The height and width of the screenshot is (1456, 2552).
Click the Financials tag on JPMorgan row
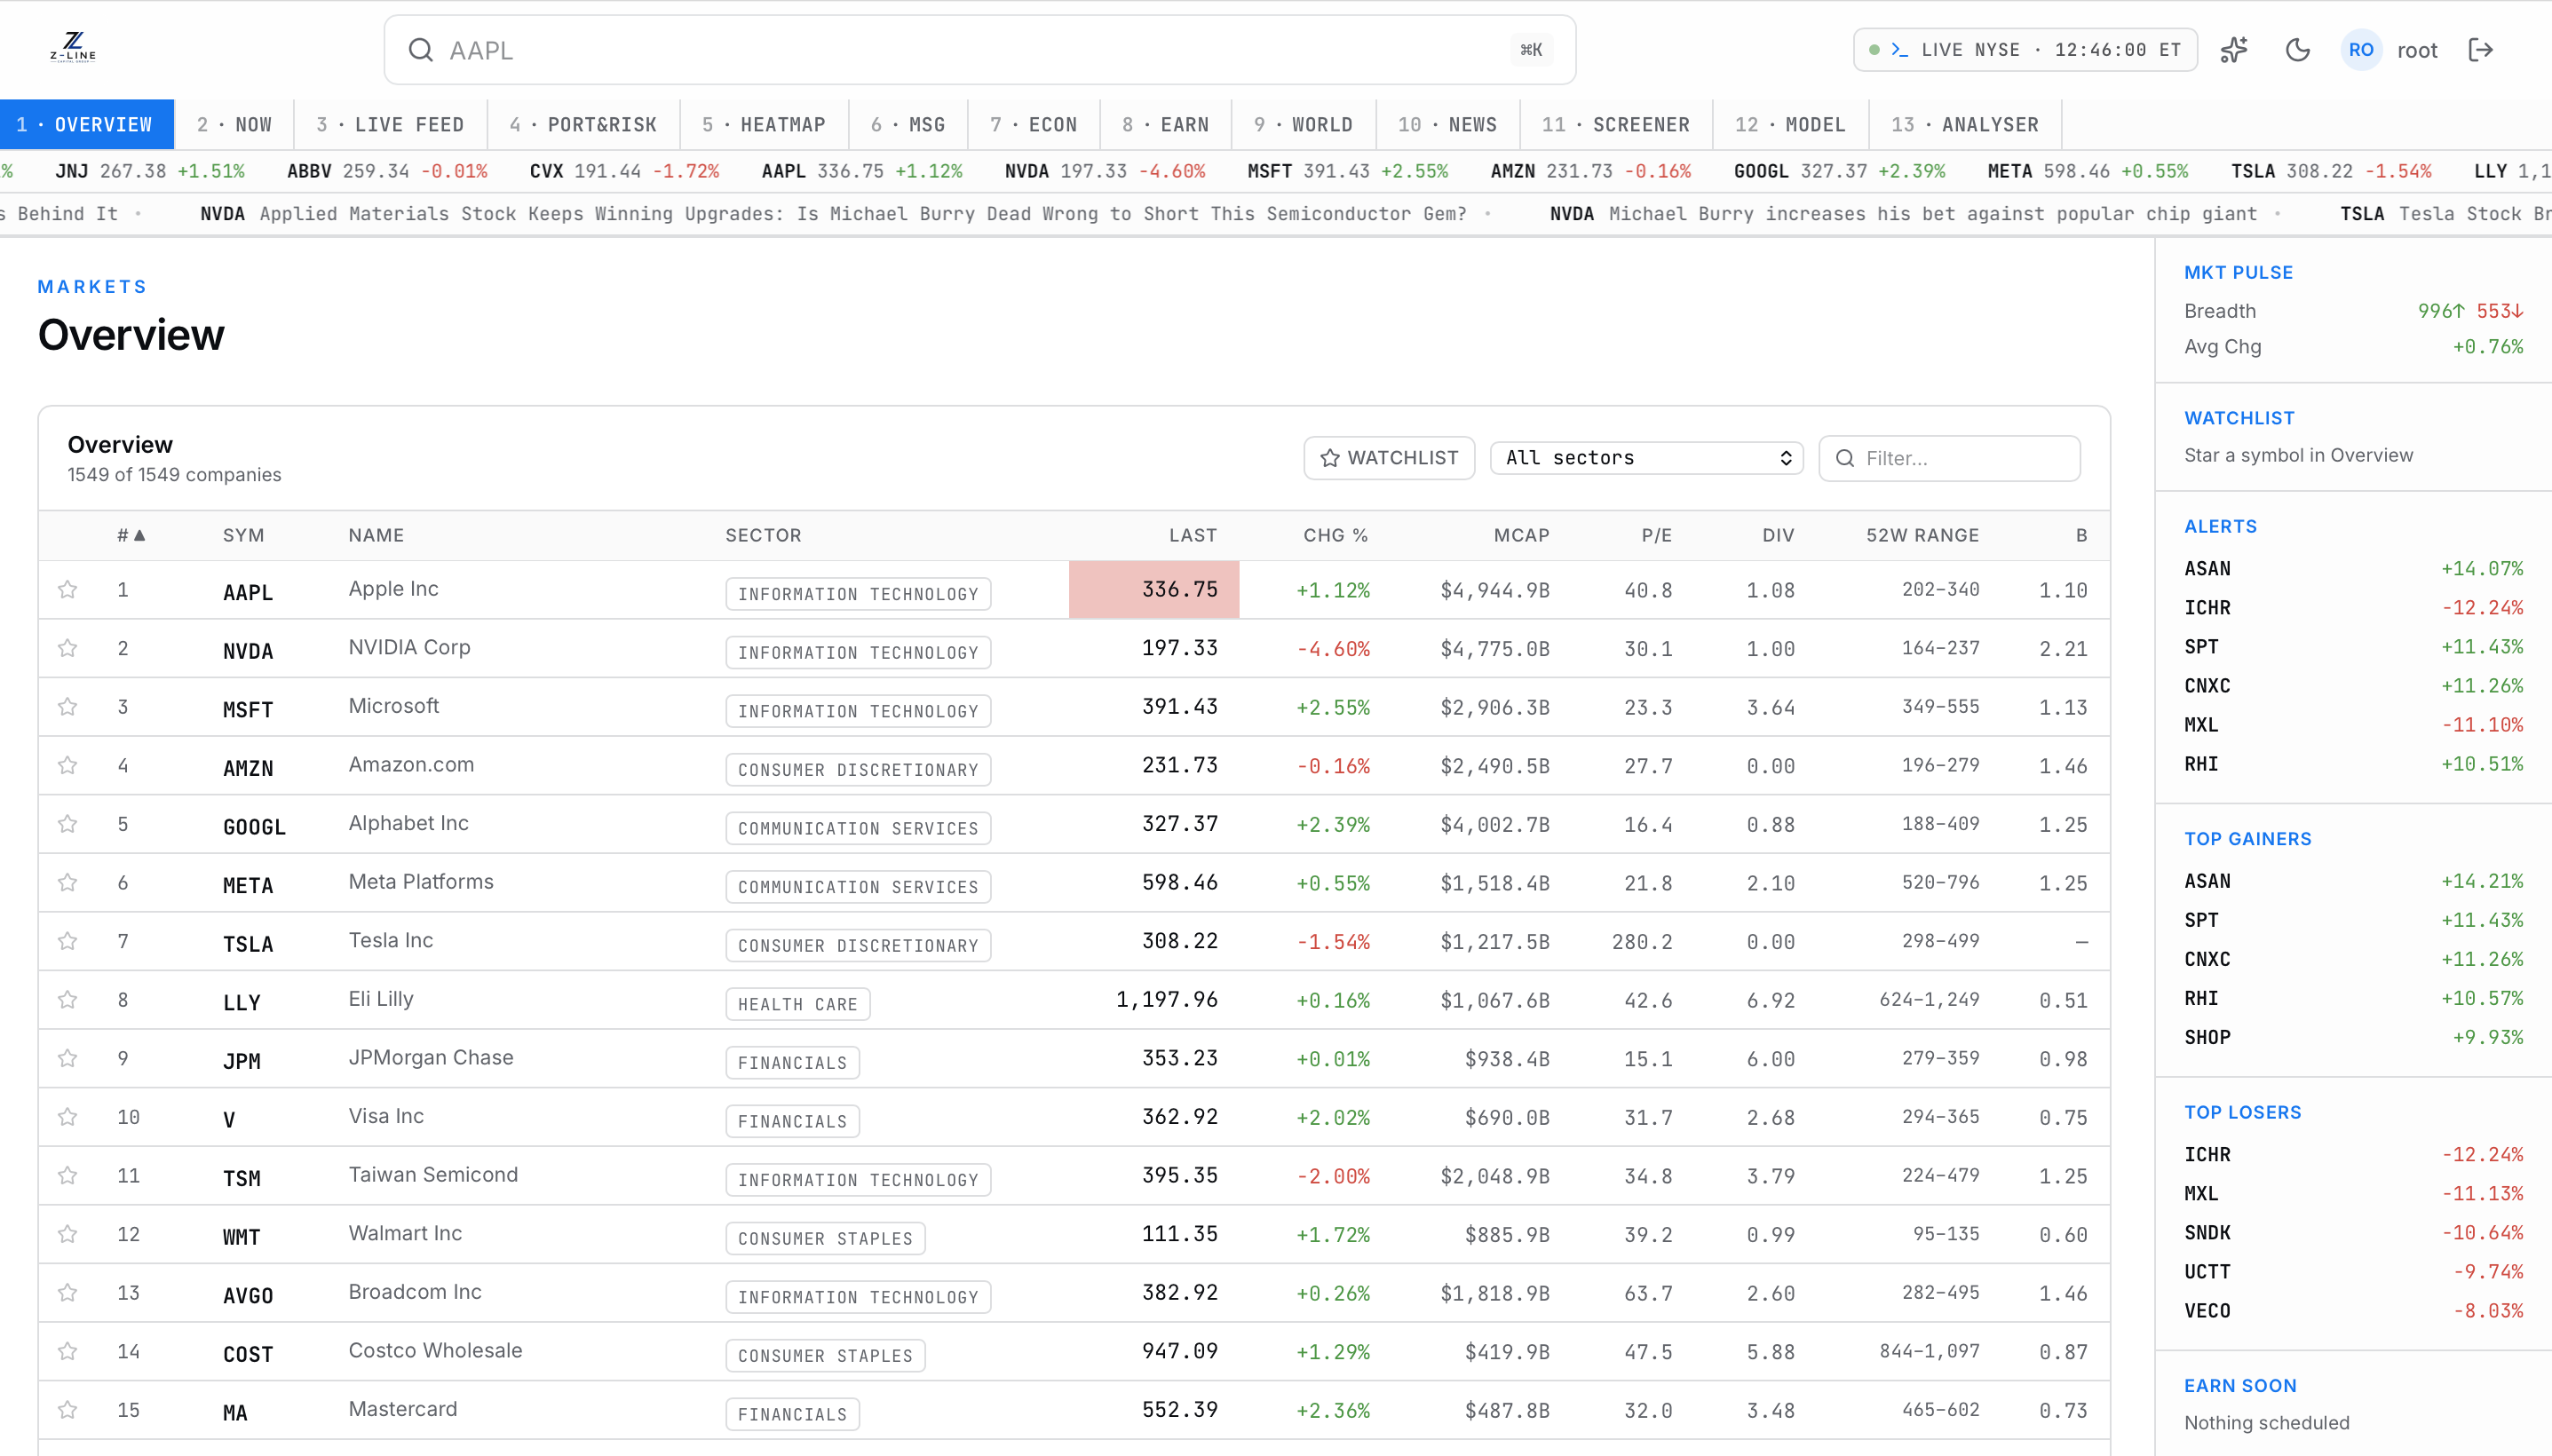coord(792,1062)
